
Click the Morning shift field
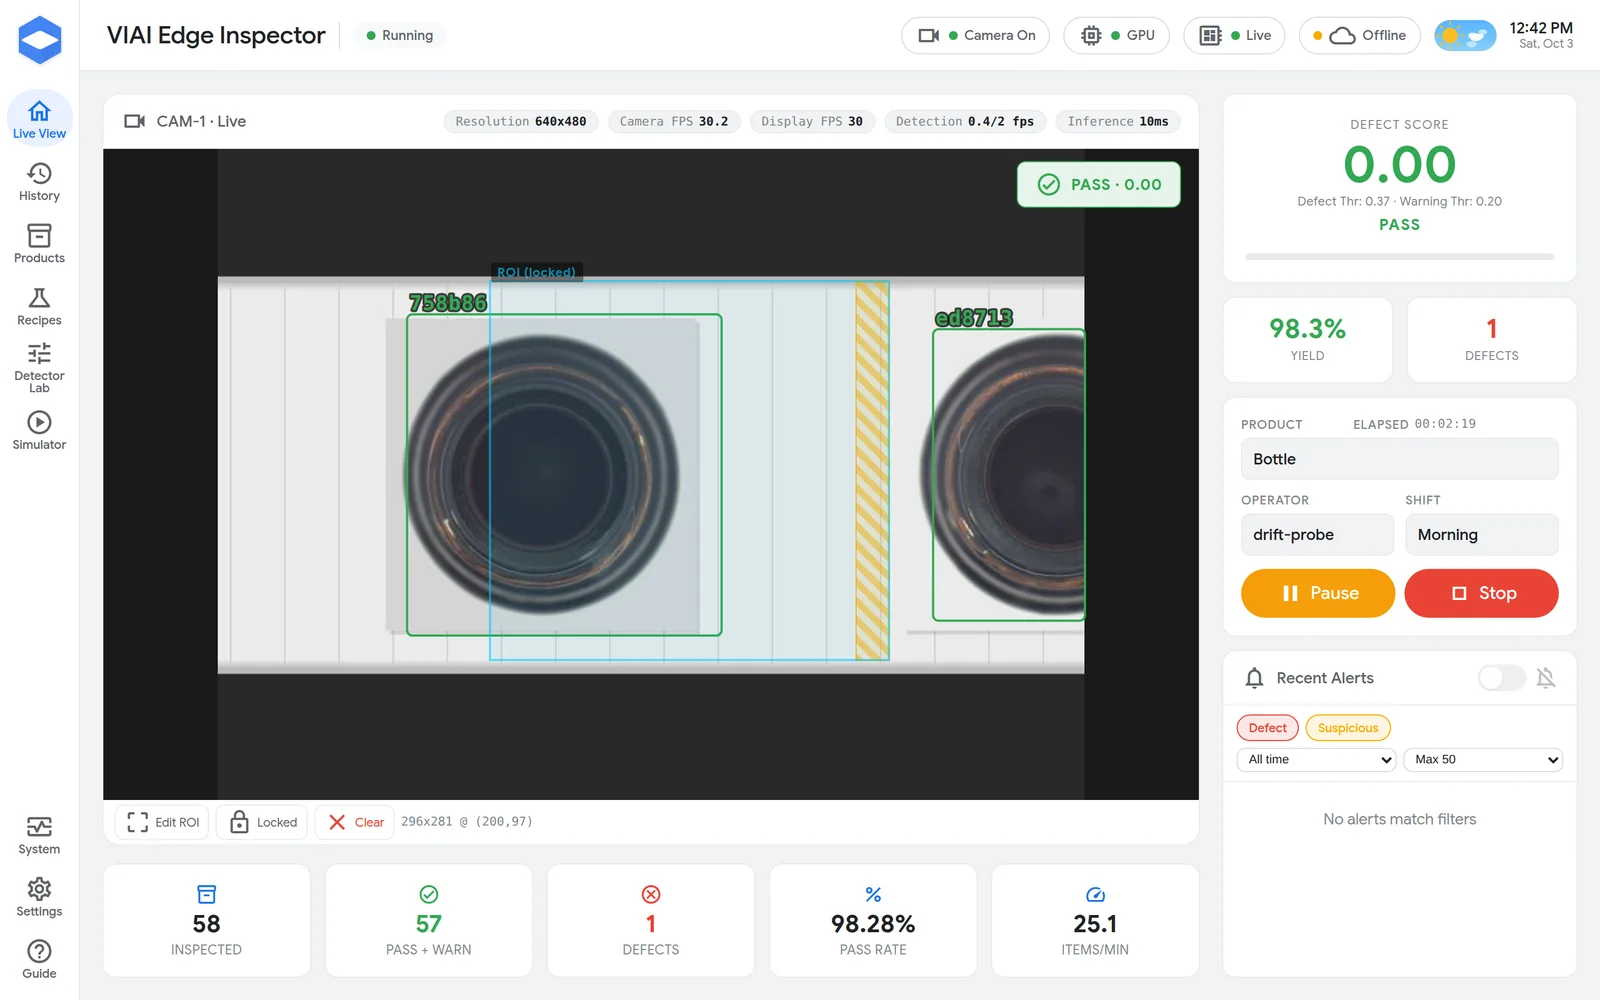coord(1482,535)
